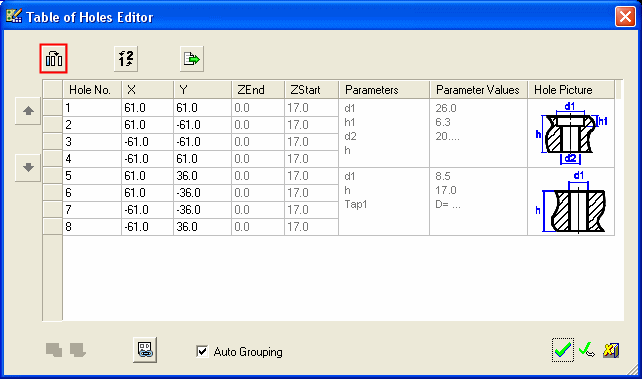
Task: Click the through hole picture with d1 and h
Action: (x=571, y=201)
